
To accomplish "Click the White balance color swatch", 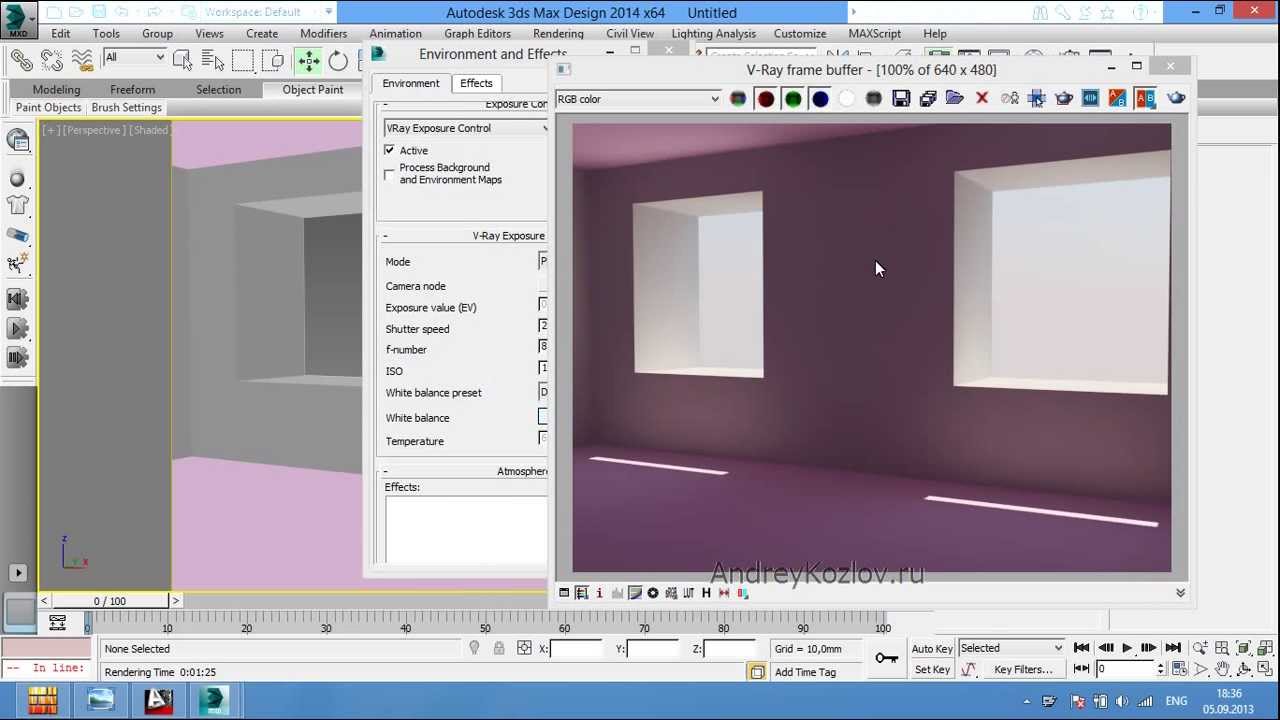I will click(543, 416).
